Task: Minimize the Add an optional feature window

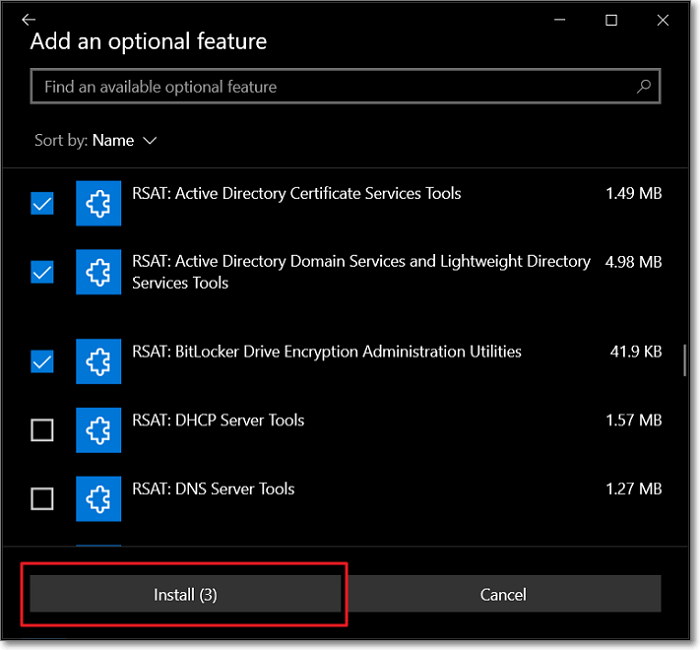Action: pyautogui.click(x=560, y=20)
